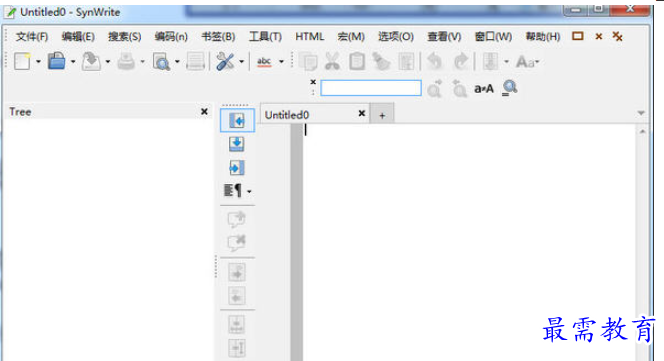Open the 选项(O) menu
This screenshot has height=361, width=664.
point(396,37)
